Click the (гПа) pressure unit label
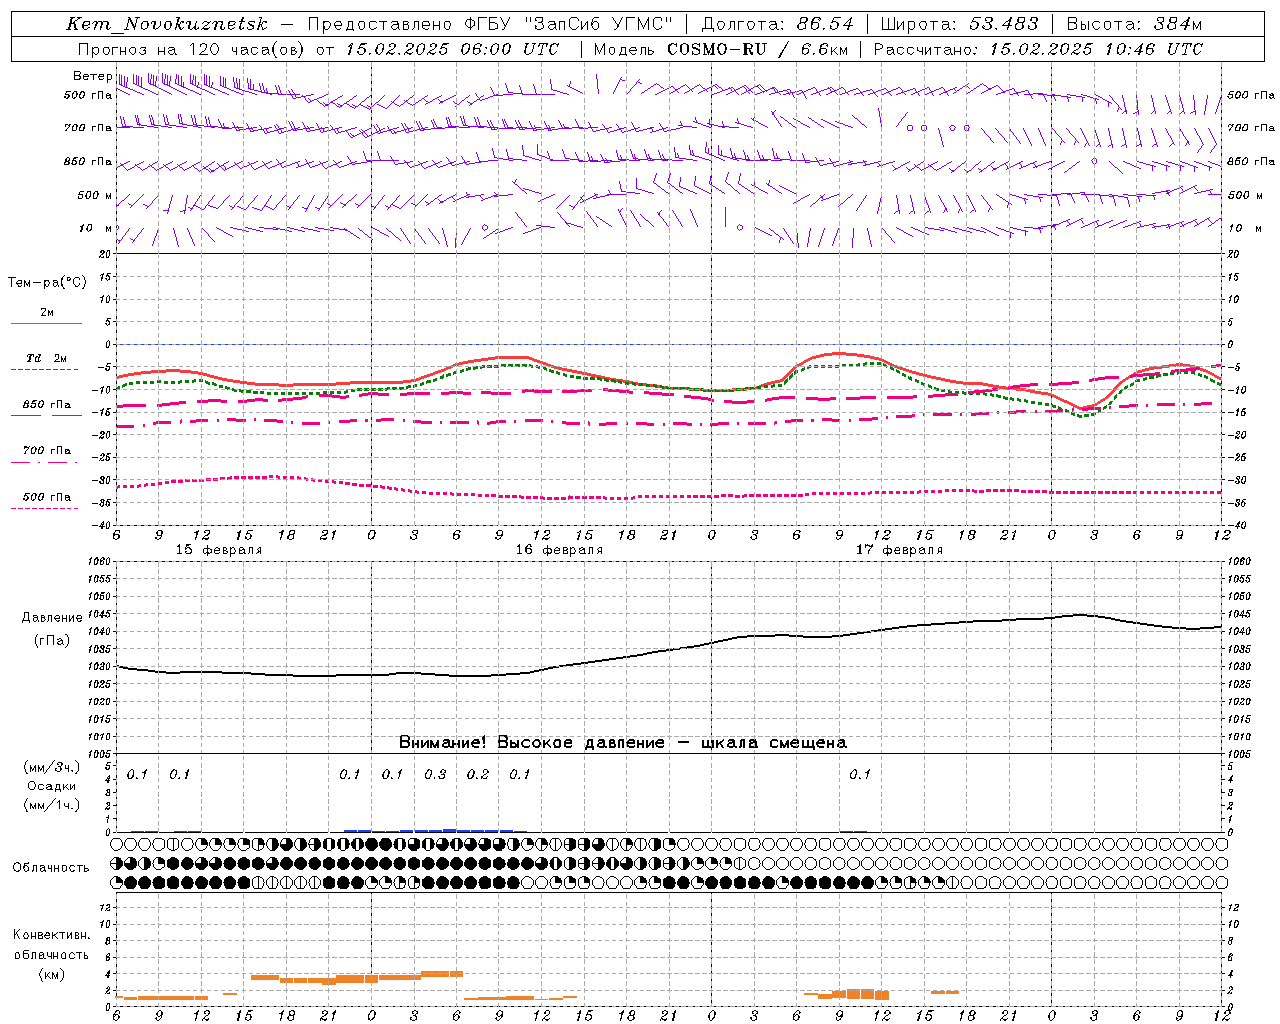 pyautogui.click(x=52, y=641)
